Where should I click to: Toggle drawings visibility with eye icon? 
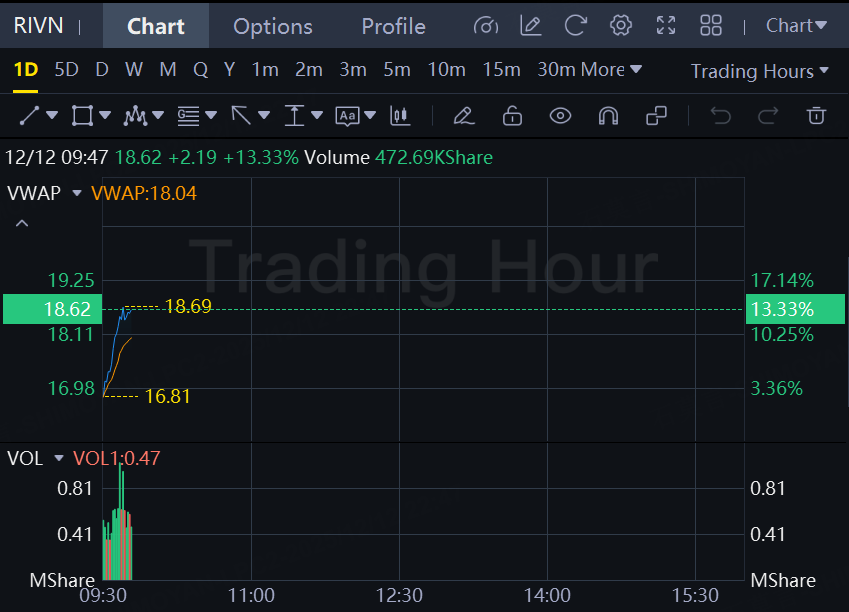560,116
